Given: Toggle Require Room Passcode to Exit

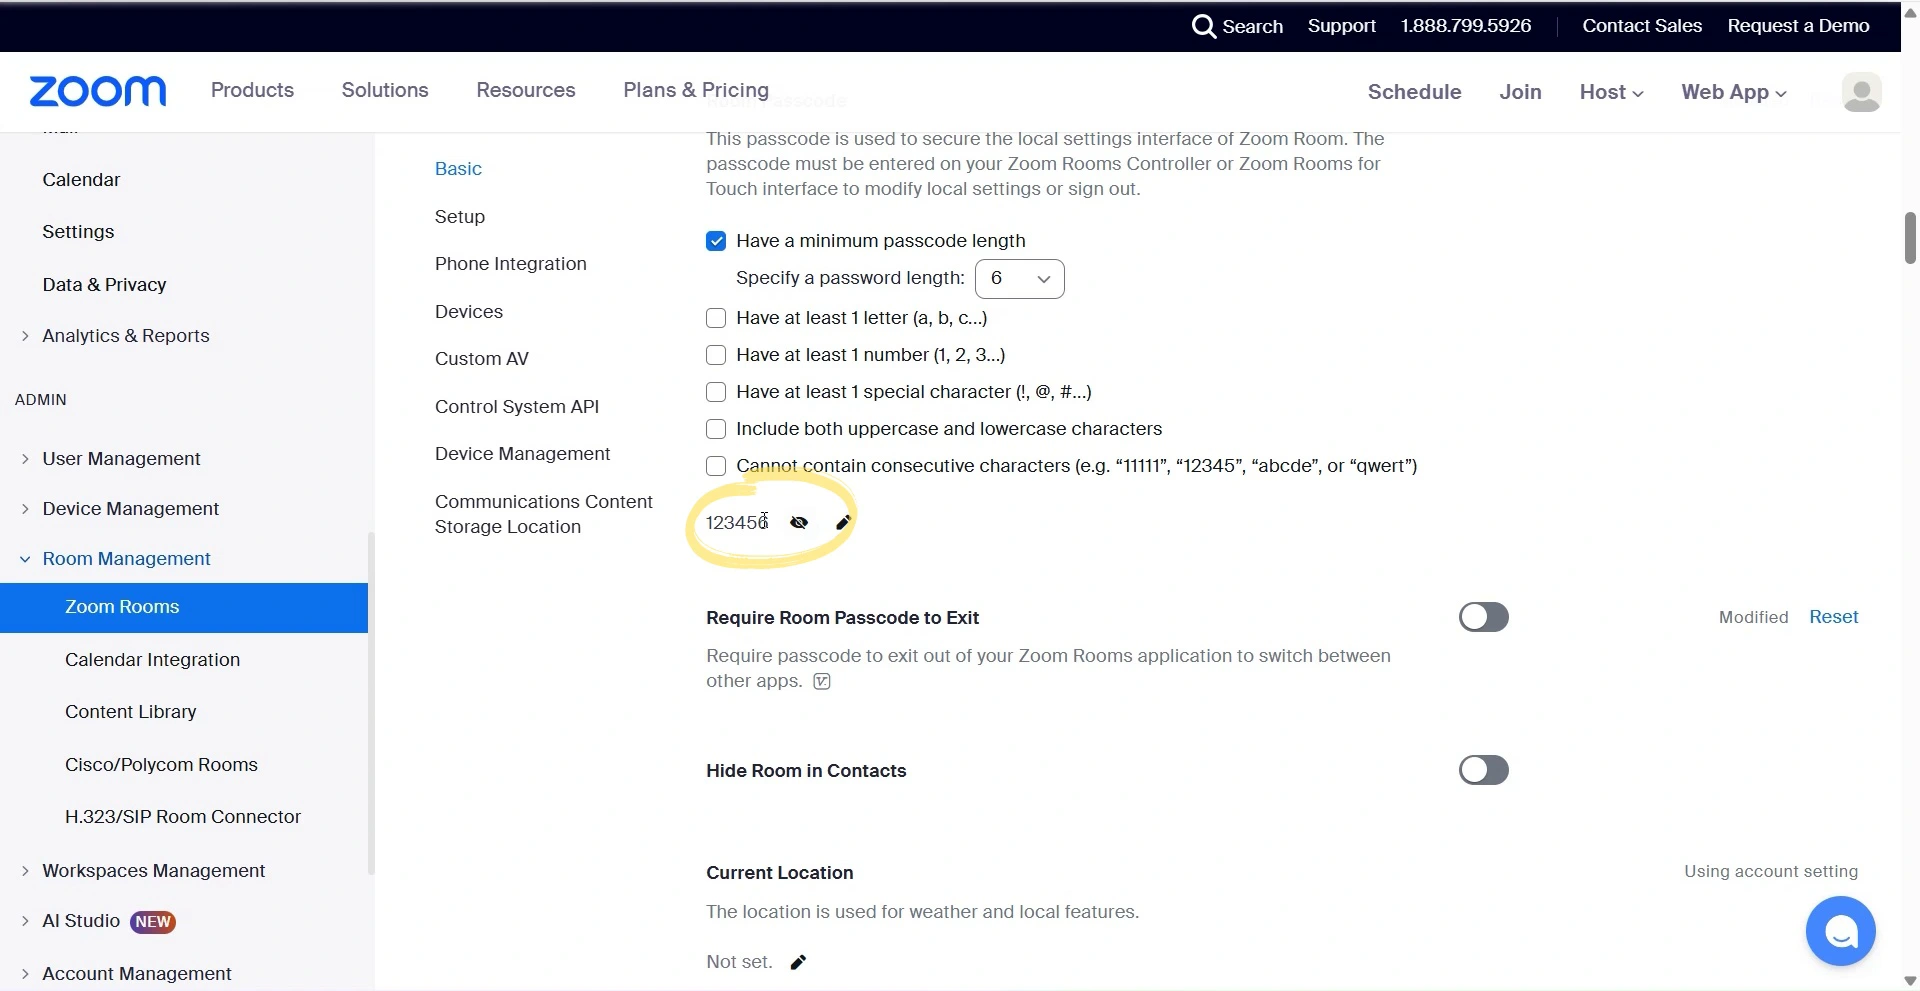Looking at the screenshot, I should click(x=1483, y=617).
